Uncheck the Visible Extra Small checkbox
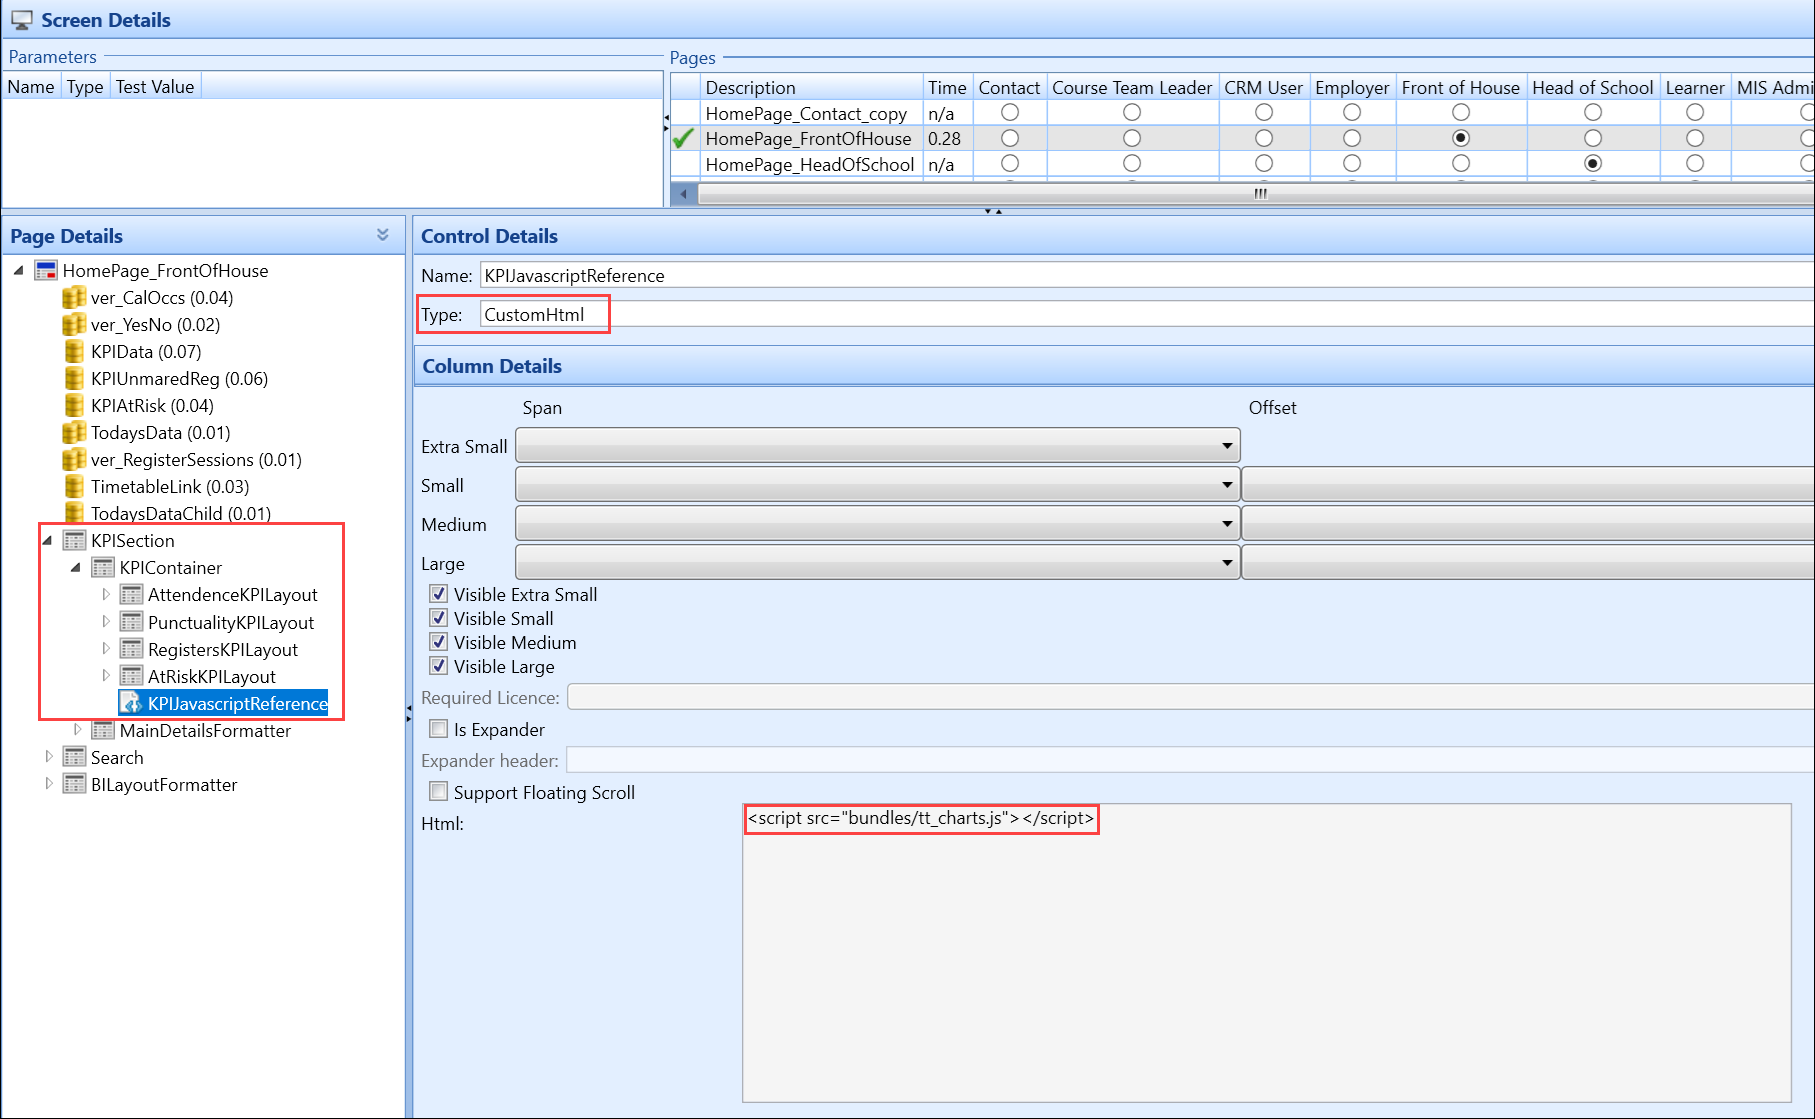1815x1119 pixels. 439,594
